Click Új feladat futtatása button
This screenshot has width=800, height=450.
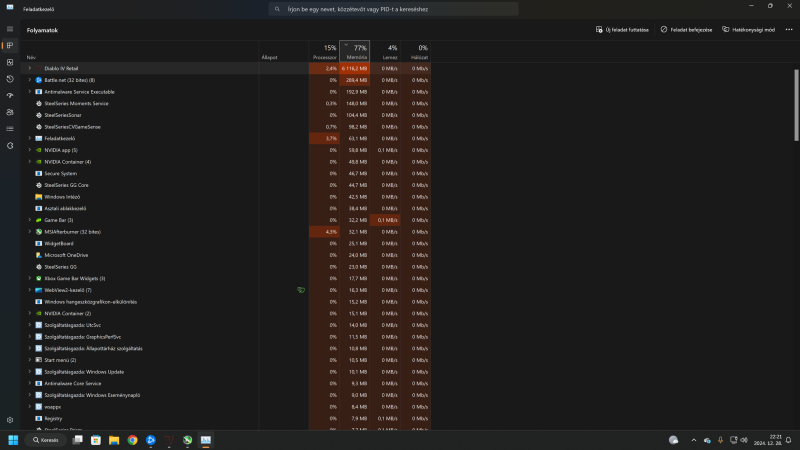(x=622, y=30)
